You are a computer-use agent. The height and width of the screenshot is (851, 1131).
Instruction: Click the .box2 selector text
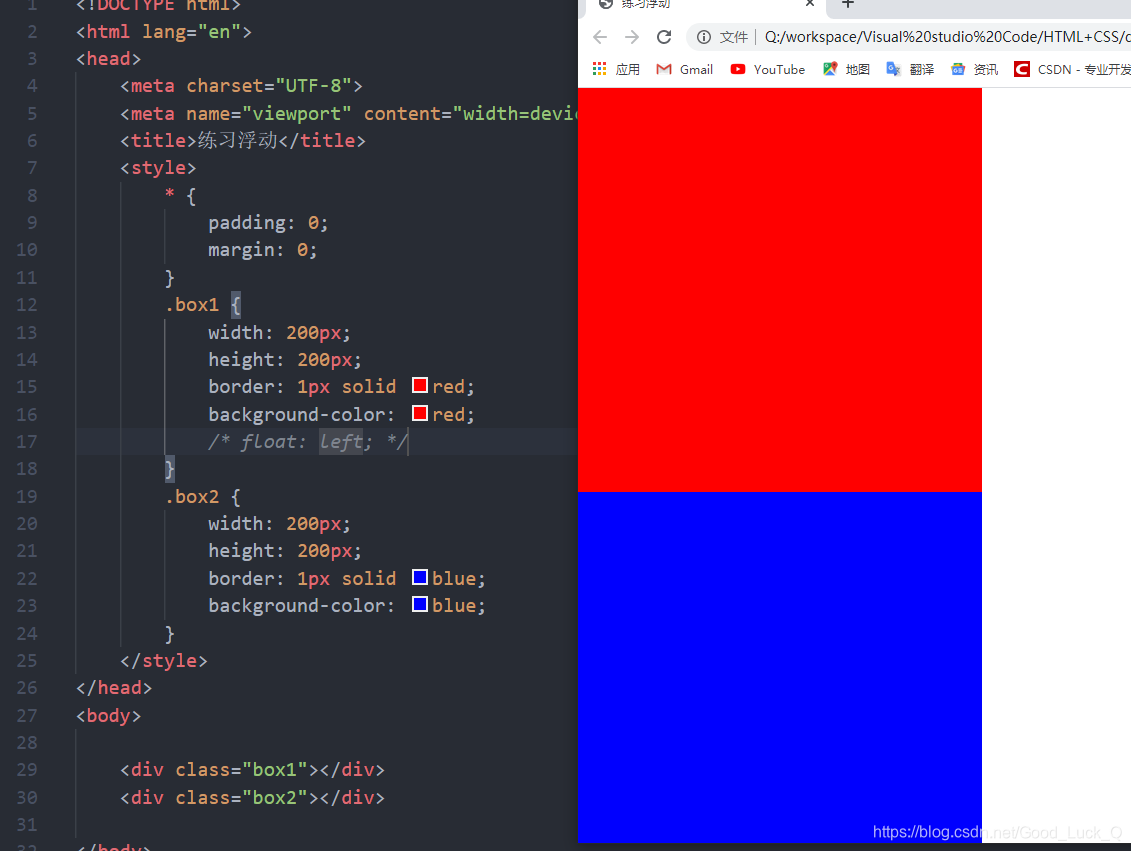click(x=192, y=497)
